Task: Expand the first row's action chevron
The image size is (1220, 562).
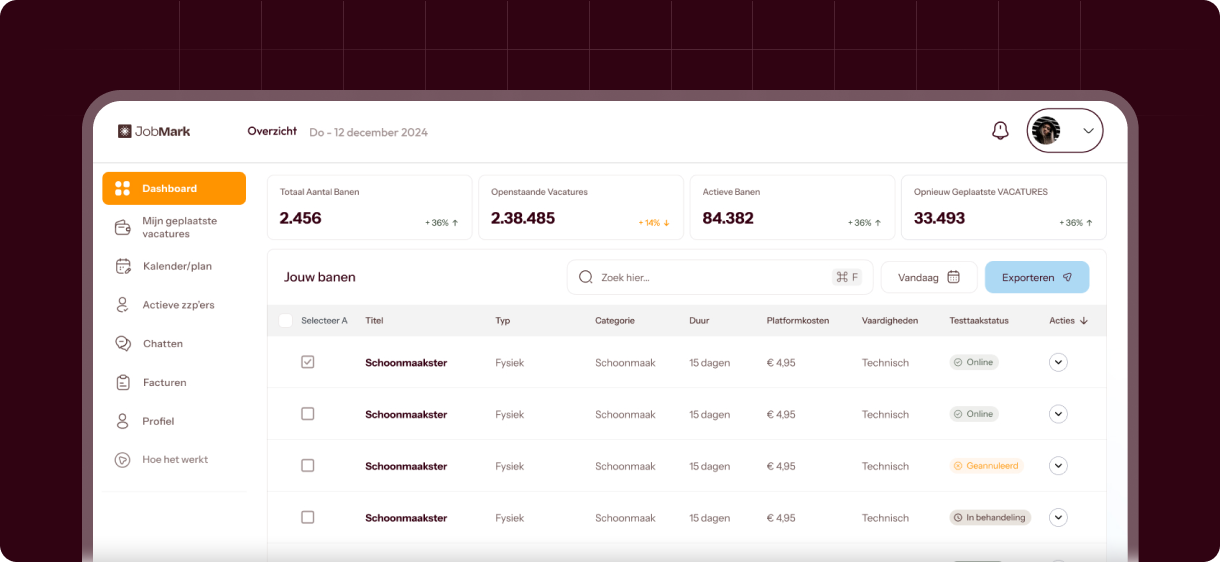Action: coord(1058,363)
